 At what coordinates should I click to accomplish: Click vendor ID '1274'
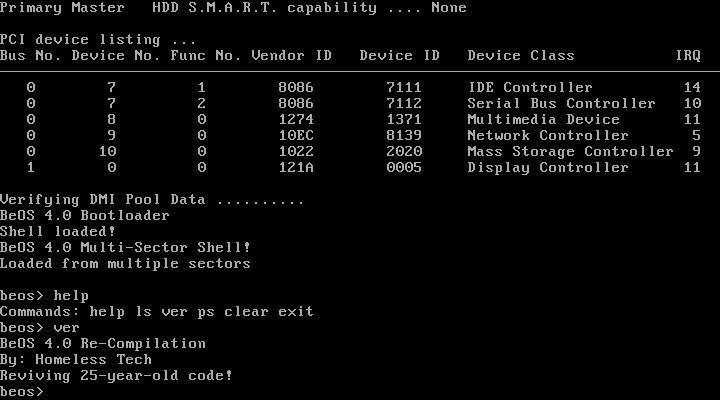coord(296,120)
